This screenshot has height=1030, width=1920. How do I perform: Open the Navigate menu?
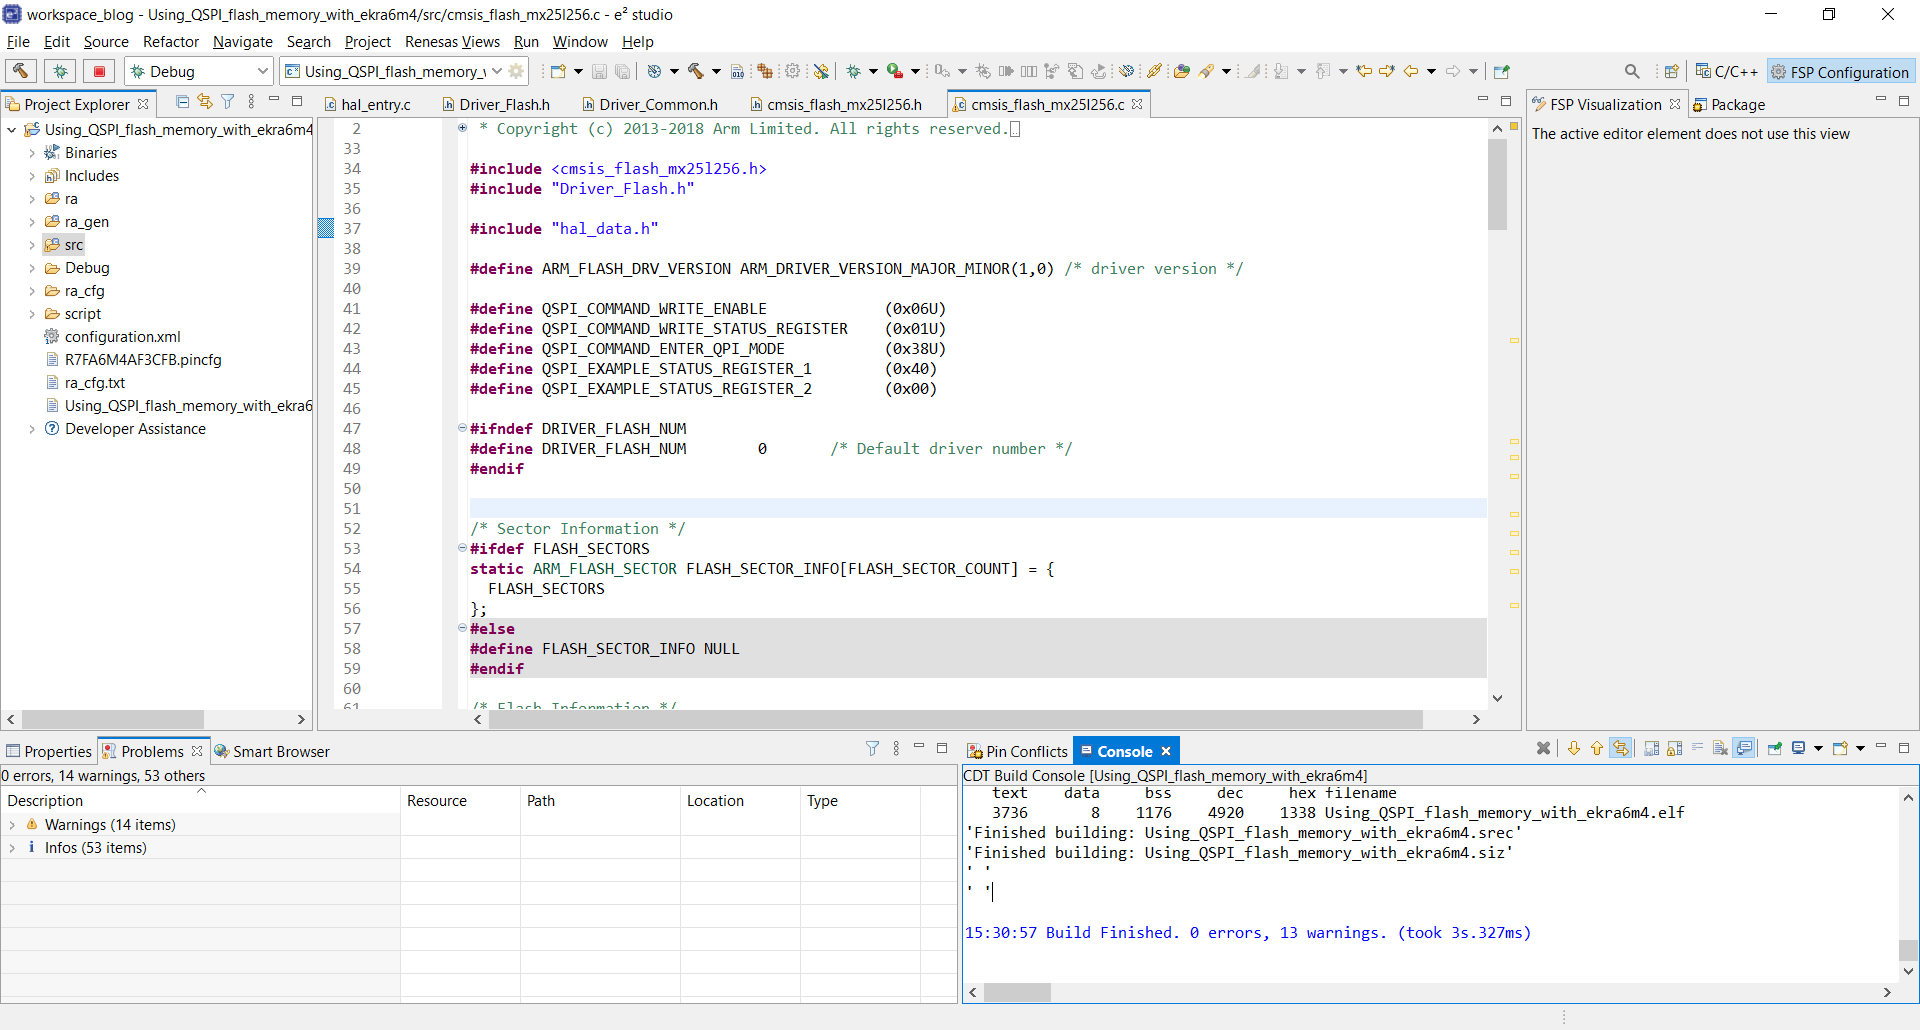point(243,42)
